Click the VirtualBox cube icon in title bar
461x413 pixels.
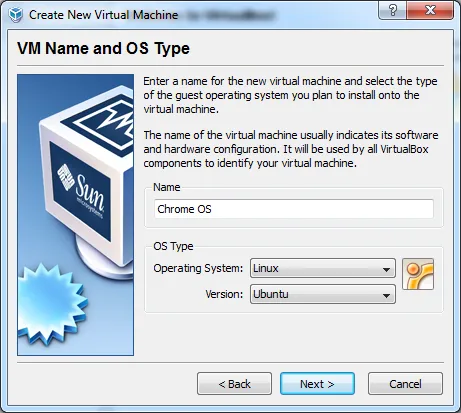point(16,15)
